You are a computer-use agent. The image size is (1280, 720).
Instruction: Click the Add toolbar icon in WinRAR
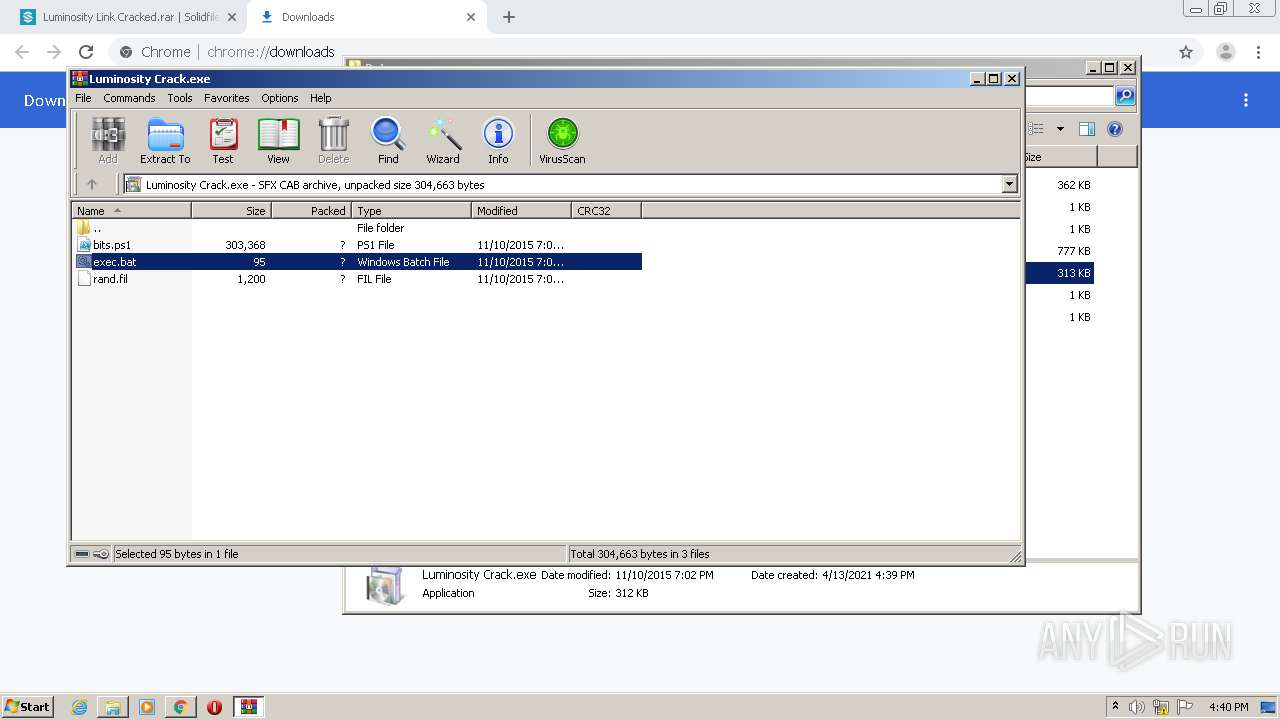click(107, 140)
